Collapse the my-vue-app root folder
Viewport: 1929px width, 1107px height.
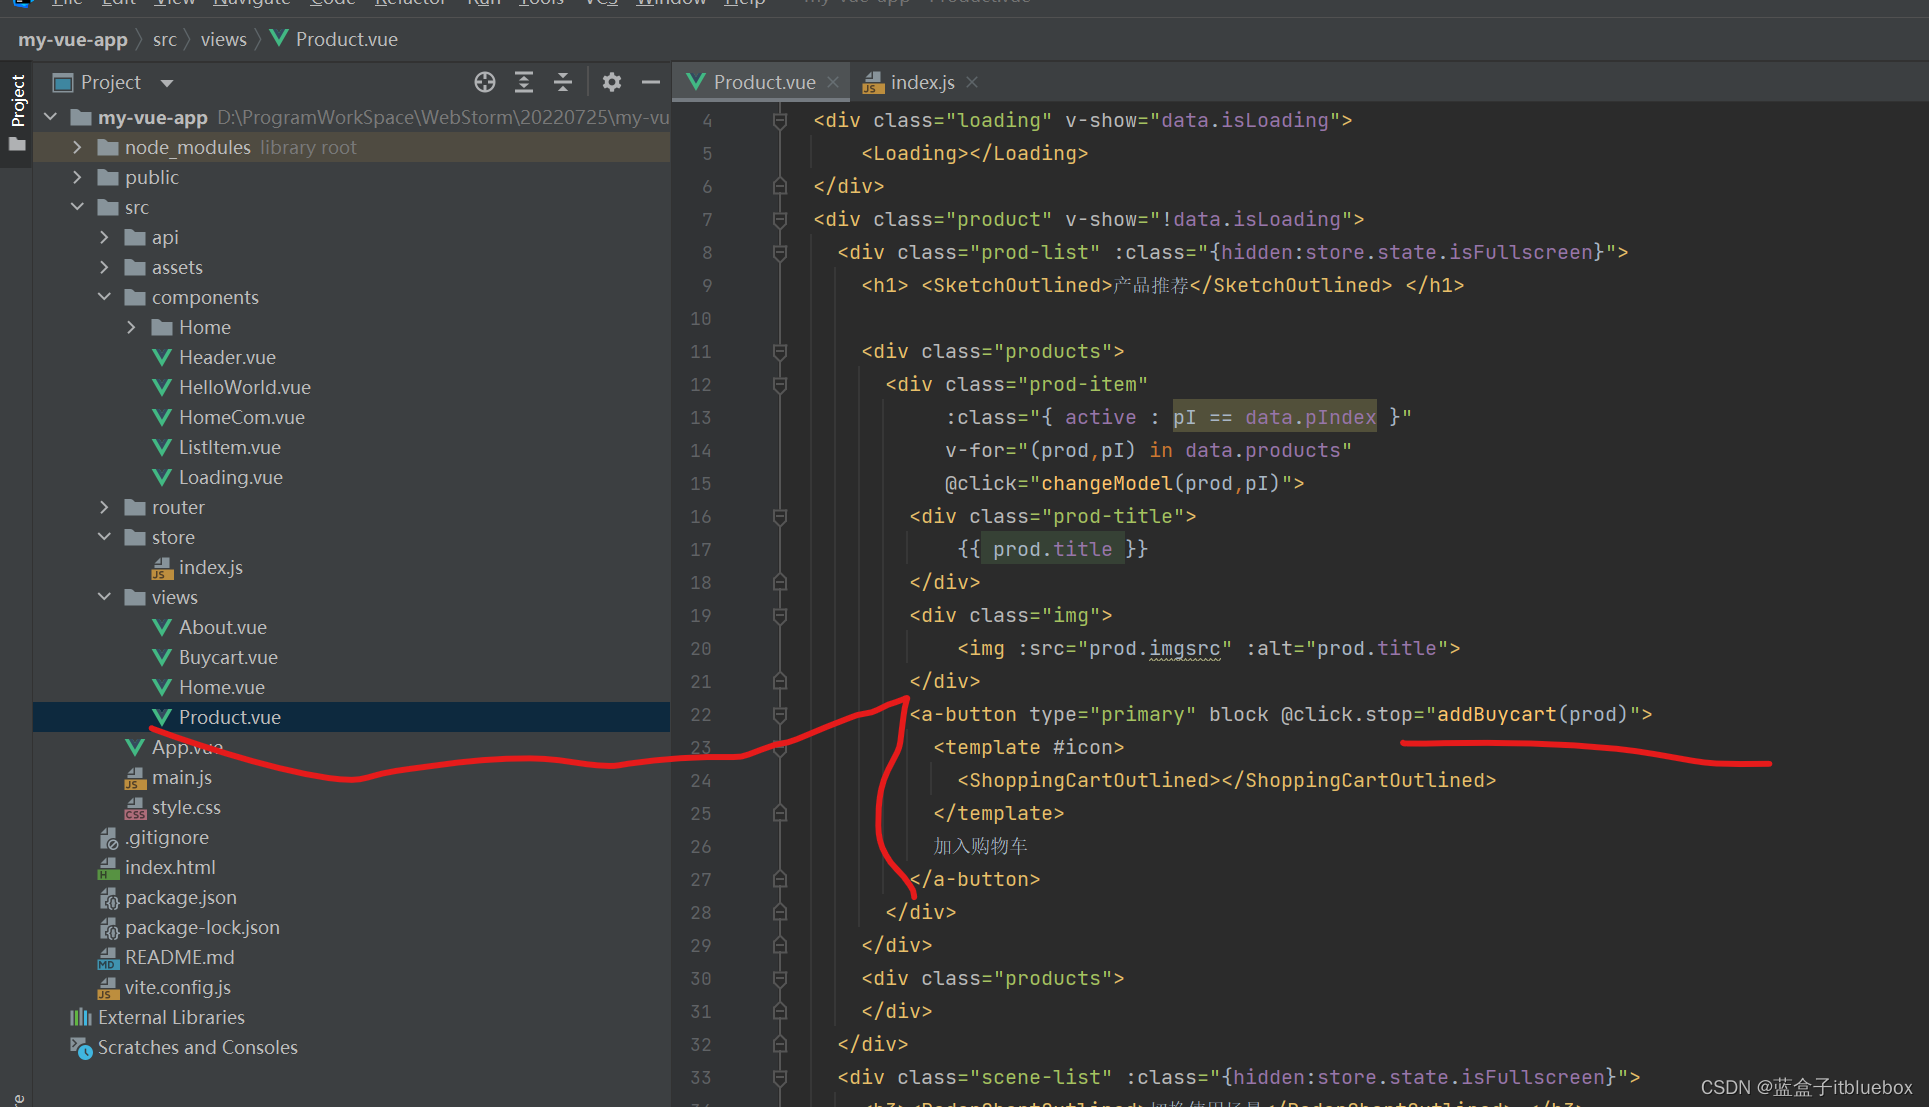pyautogui.click(x=51, y=117)
